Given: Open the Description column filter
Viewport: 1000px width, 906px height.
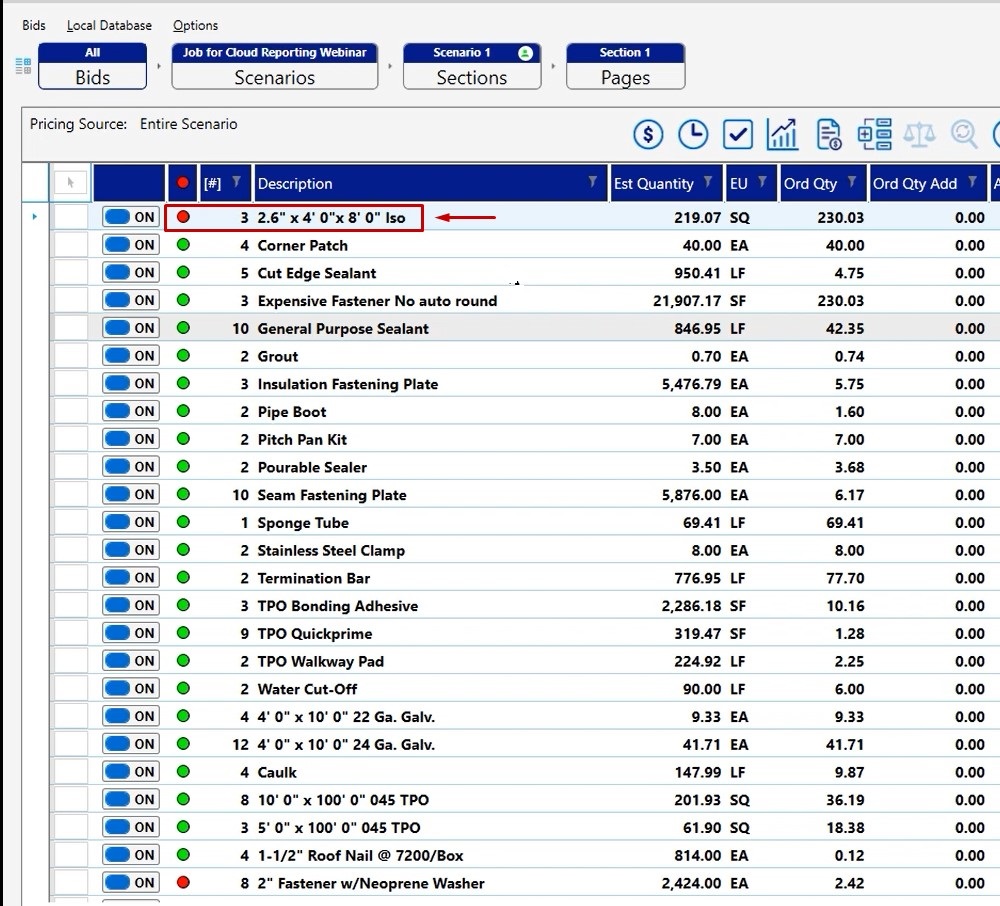Looking at the screenshot, I should pos(590,183).
